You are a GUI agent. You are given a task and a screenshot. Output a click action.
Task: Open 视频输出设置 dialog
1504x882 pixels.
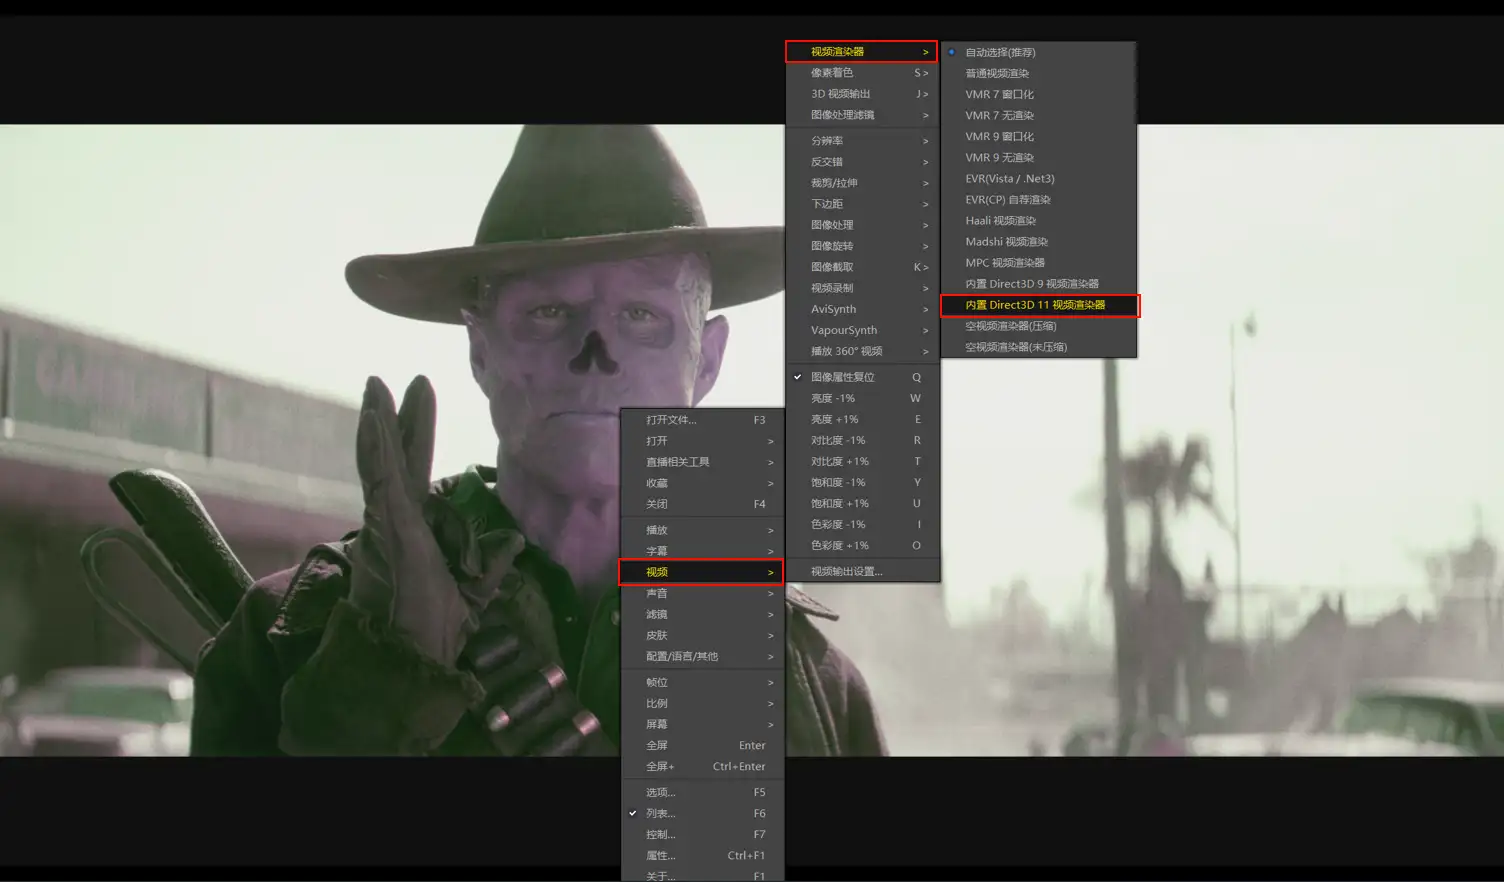click(846, 570)
